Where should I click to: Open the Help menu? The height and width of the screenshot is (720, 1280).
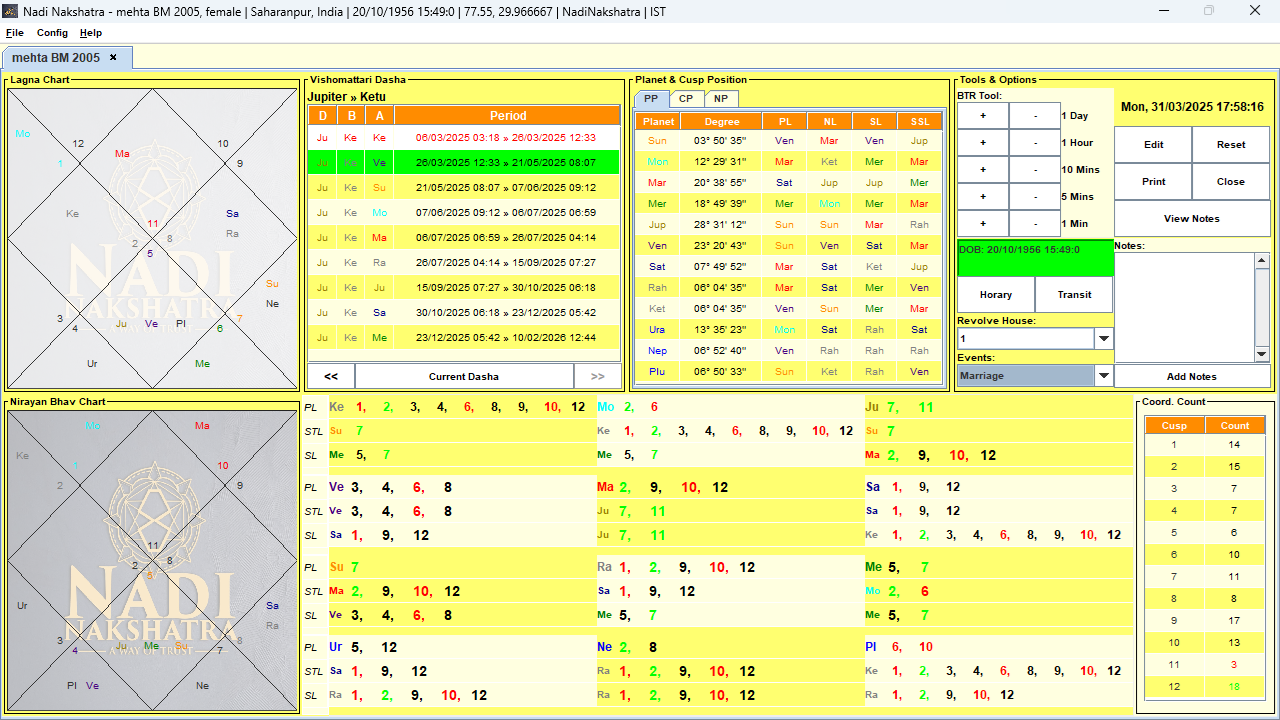point(91,33)
